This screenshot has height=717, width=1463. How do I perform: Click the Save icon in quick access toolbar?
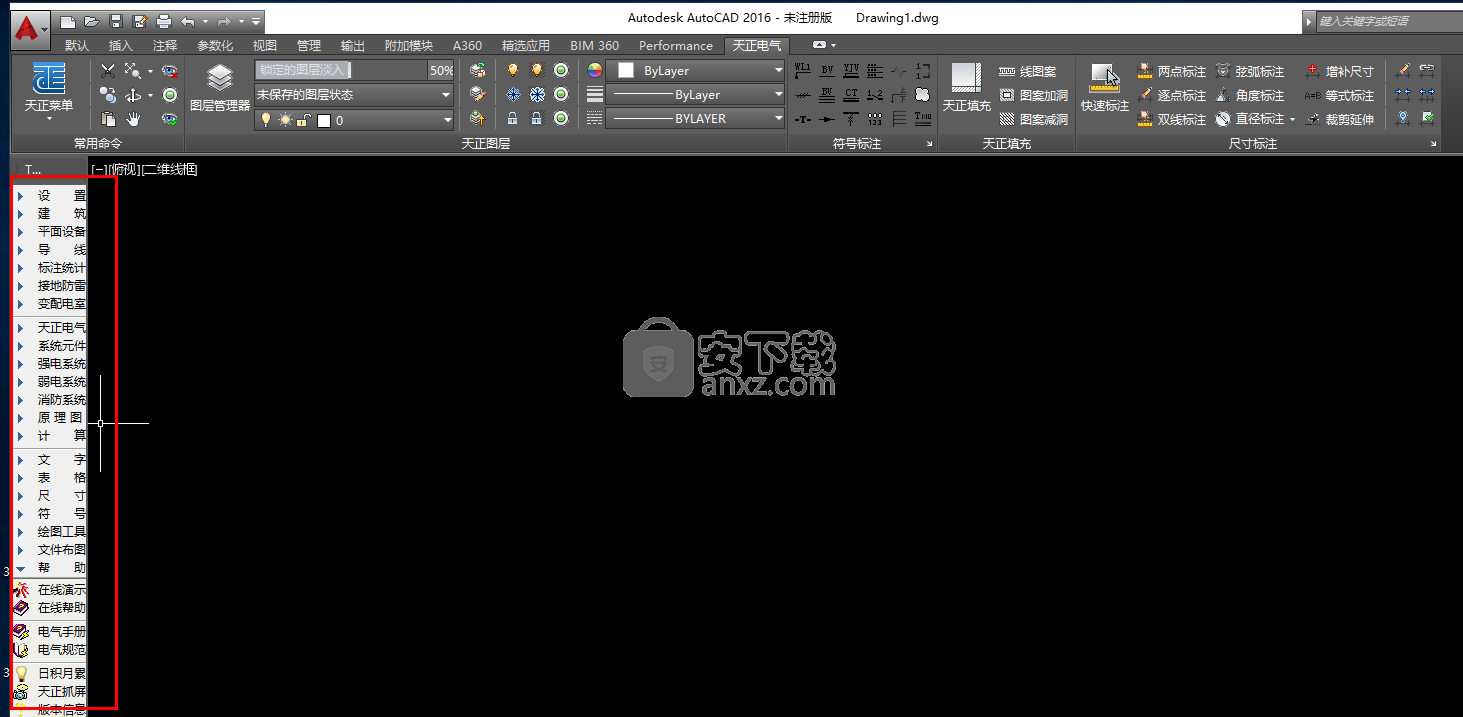115,21
